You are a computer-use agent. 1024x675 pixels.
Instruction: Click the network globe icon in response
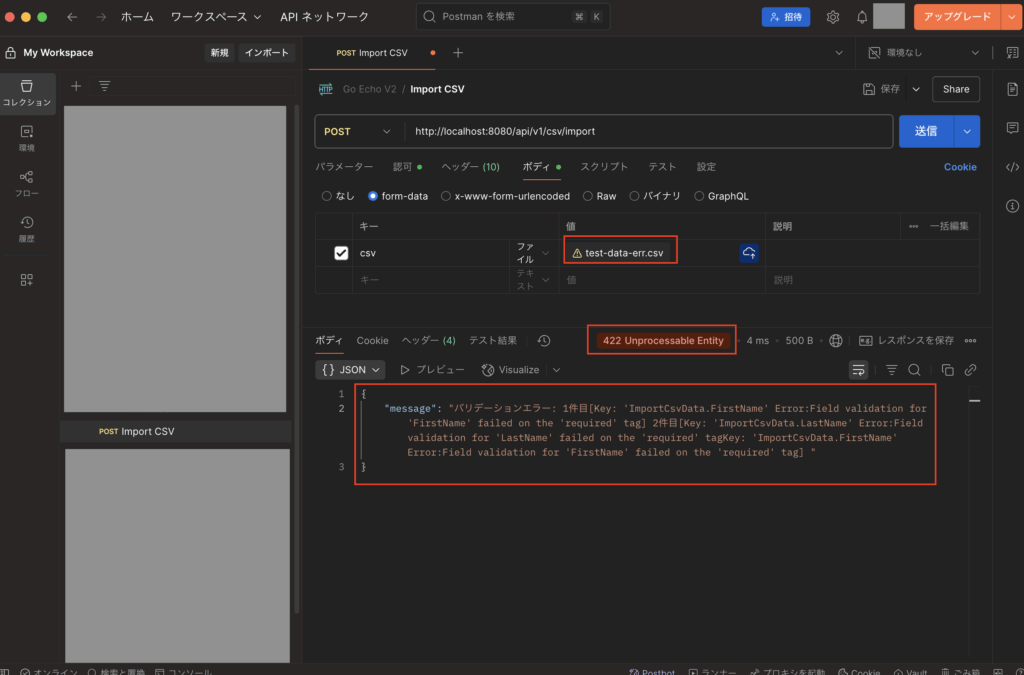(x=835, y=341)
